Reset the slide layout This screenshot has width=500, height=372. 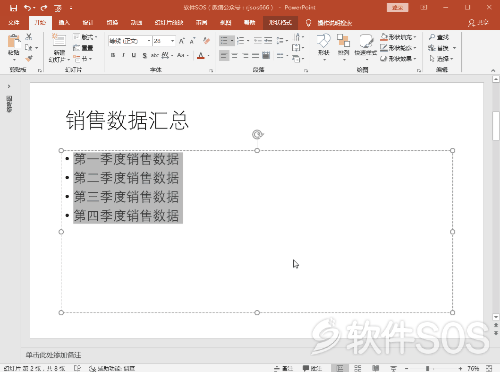point(83,48)
